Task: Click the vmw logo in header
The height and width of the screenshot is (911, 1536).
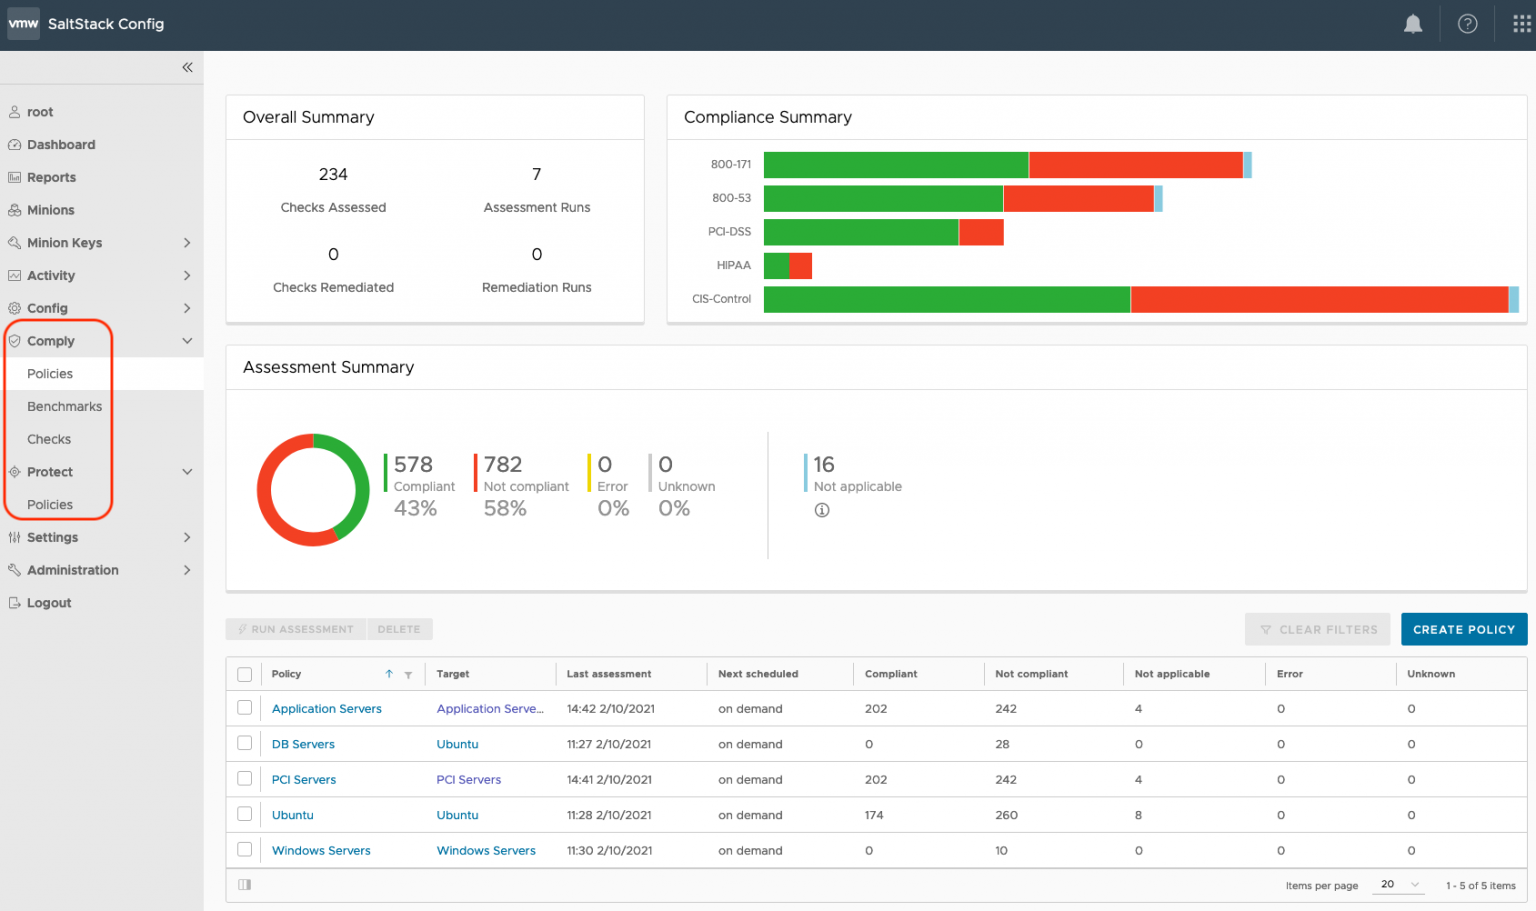Action: point(23,23)
